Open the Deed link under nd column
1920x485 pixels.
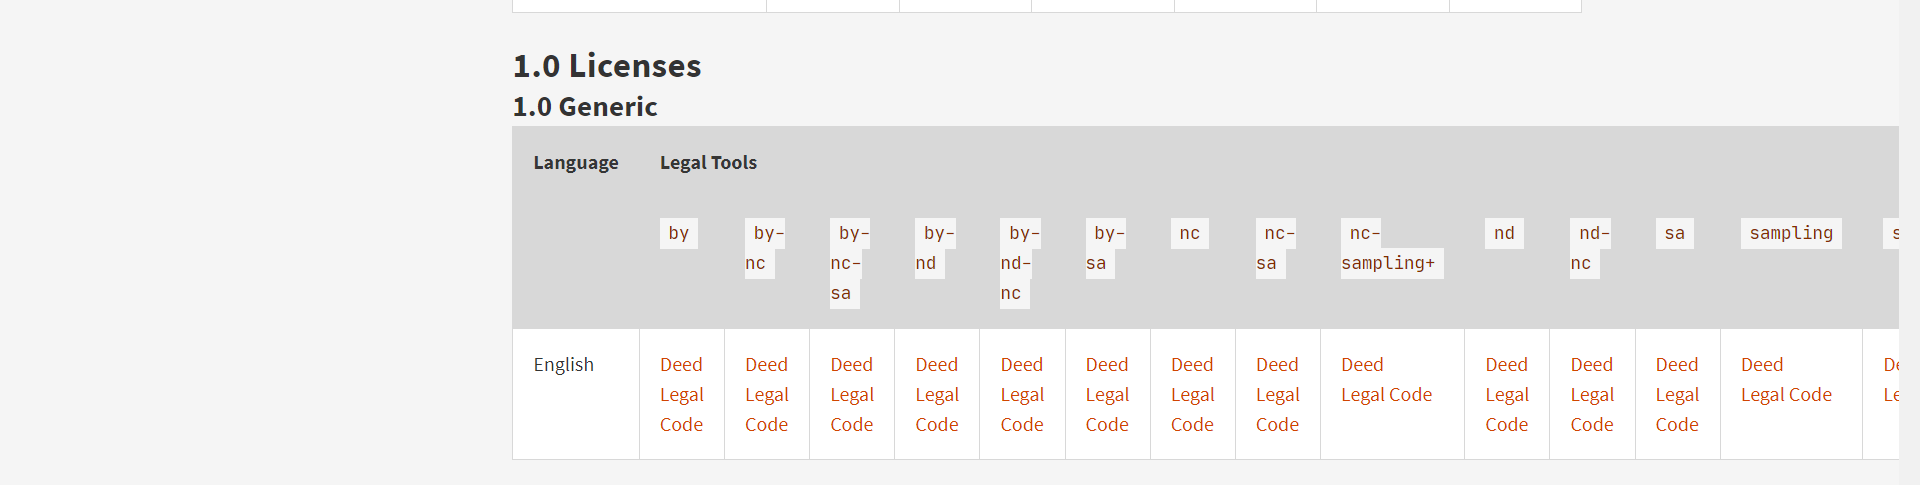[x=1506, y=365]
